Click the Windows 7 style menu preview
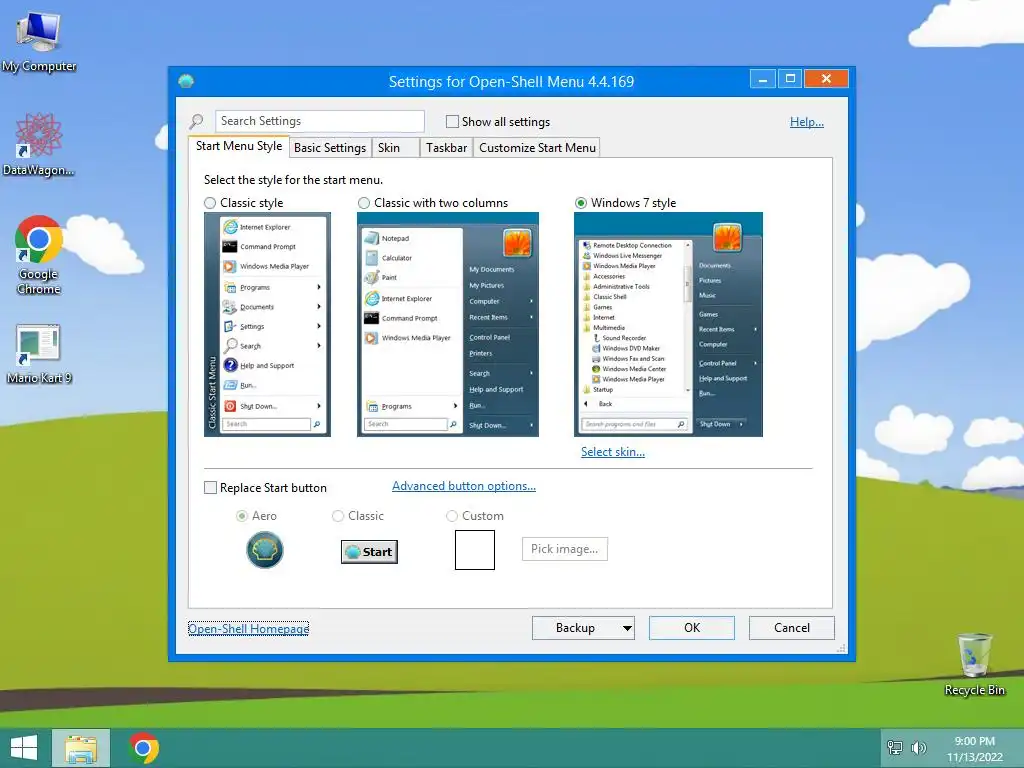Screen dimensions: 1024x768 [668, 325]
